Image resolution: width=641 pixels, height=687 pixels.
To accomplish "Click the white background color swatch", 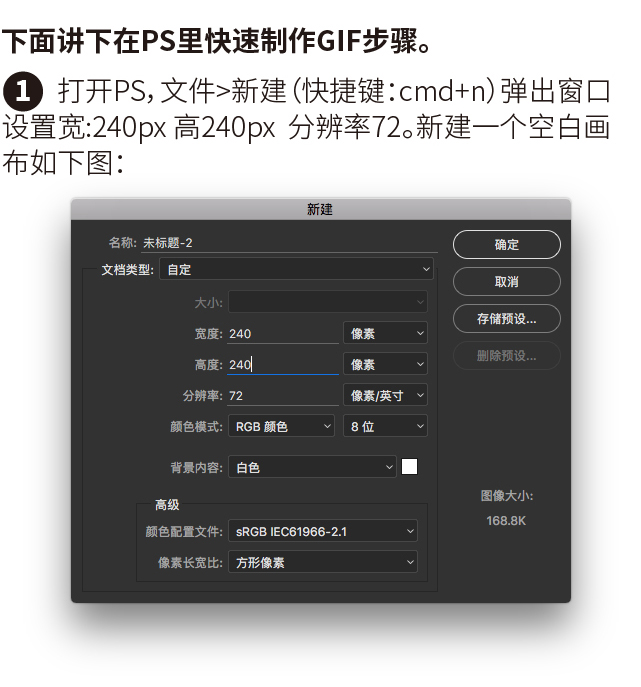I will (409, 467).
